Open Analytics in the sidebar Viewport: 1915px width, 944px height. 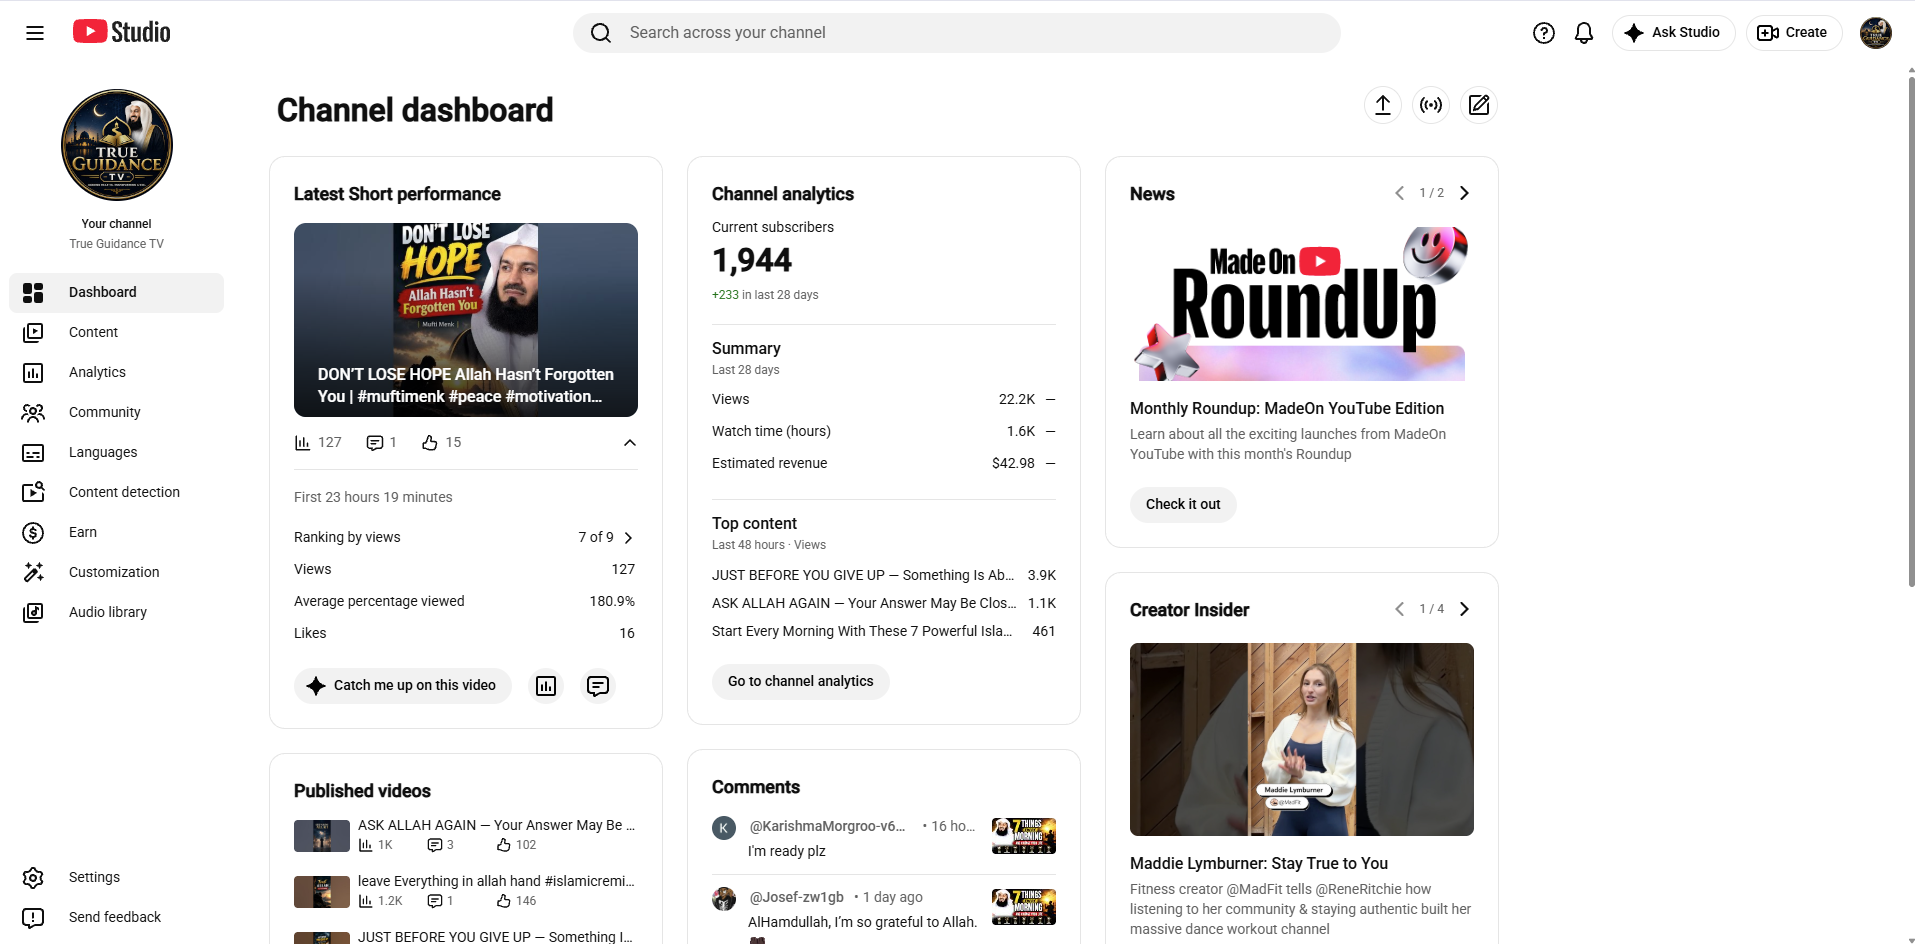117,373
